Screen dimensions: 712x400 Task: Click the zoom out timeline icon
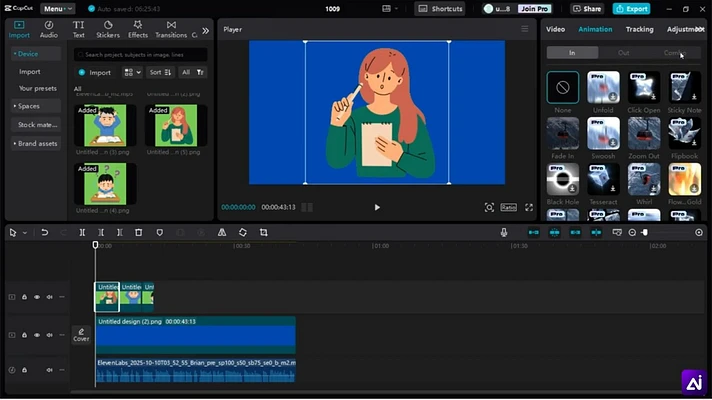click(632, 232)
